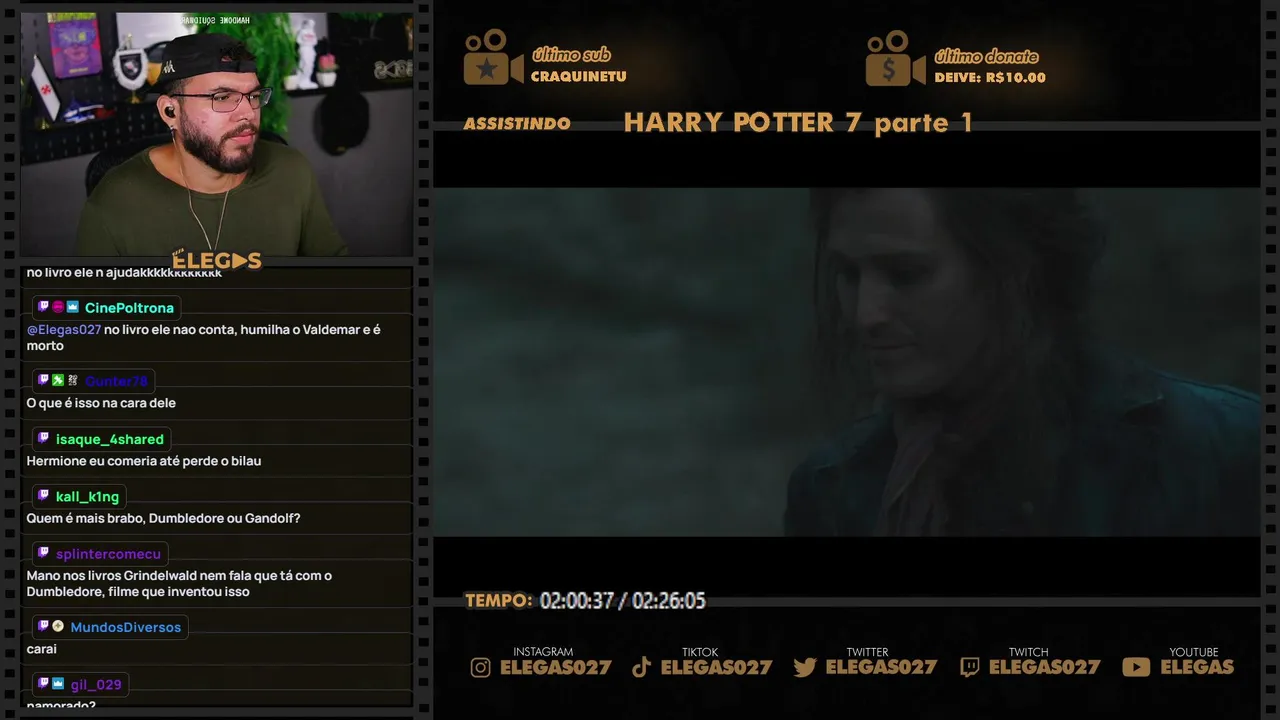Click the Twitch badge beside splintercomecu
Screen dimensions: 1280x720
coord(43,553)
